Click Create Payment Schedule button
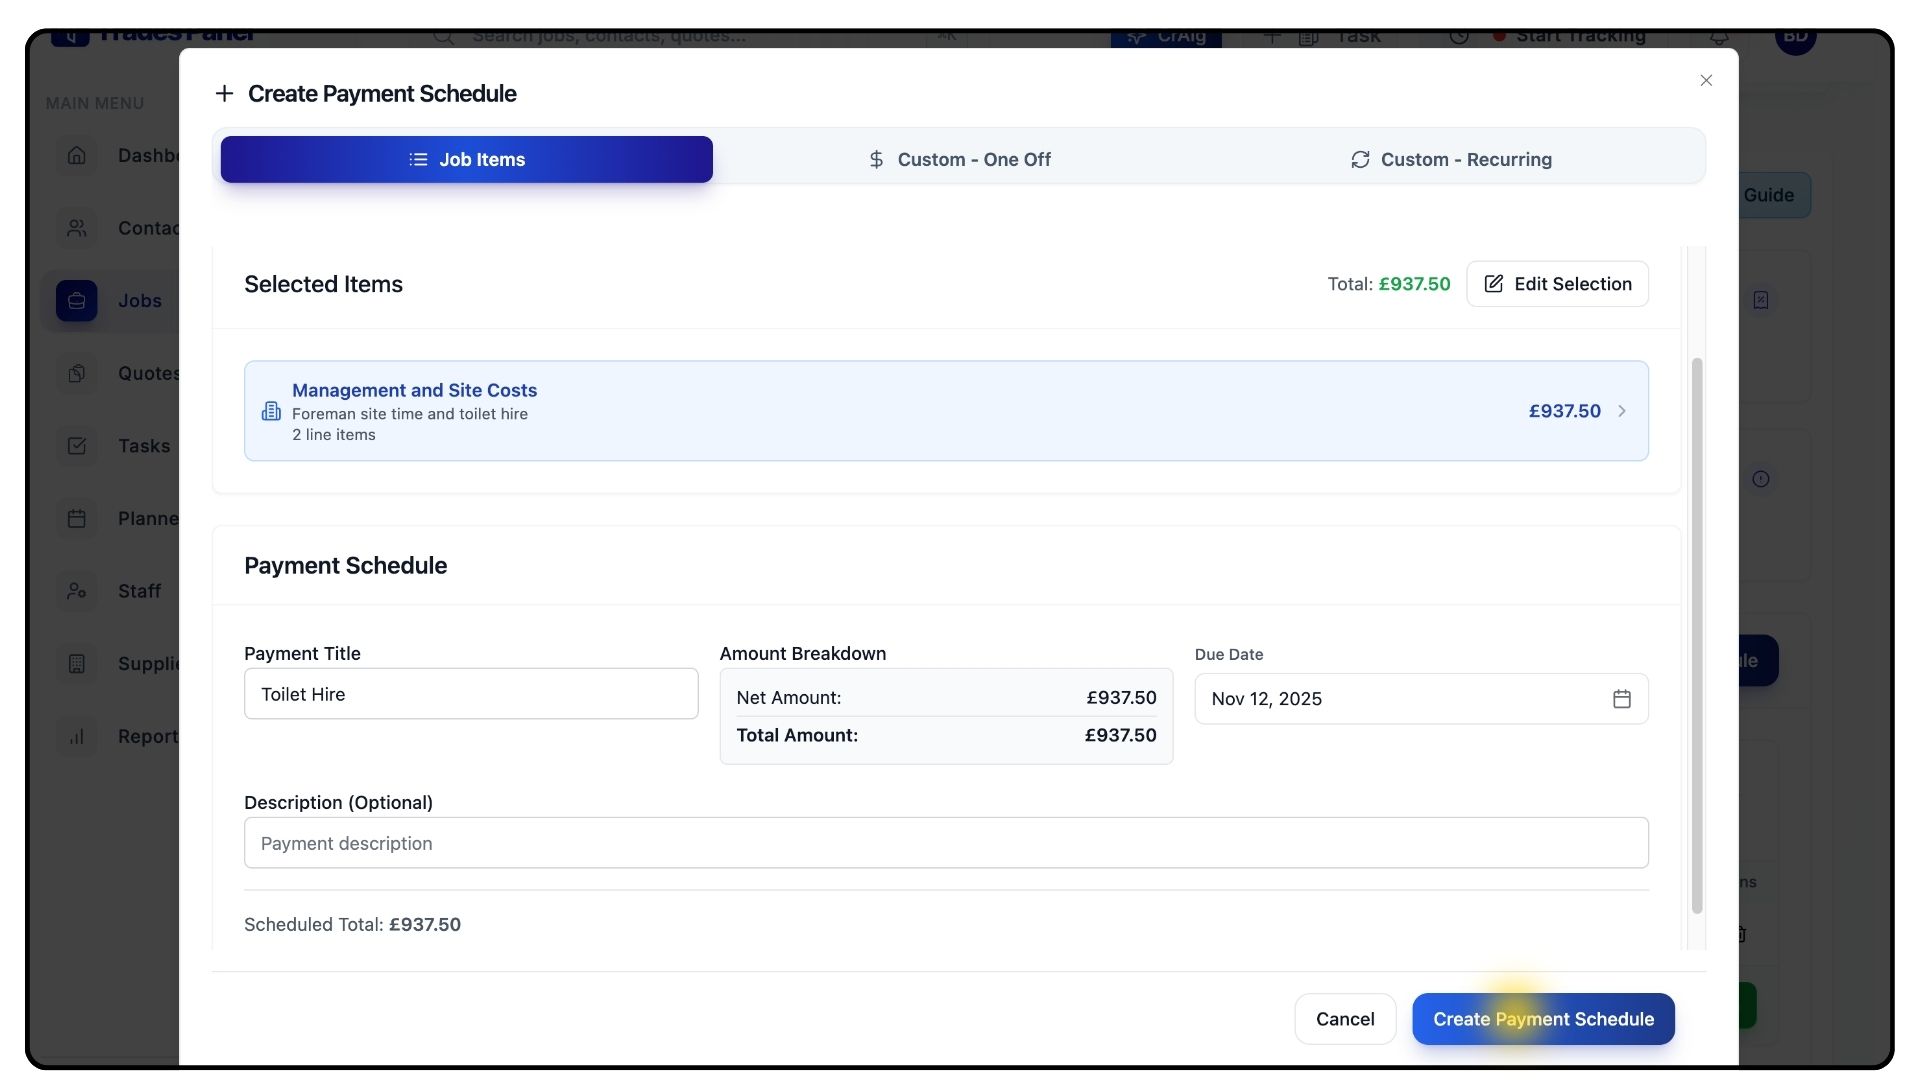The height and width of the screenshot is (1080, 1920). click(x=1543, y=1019)
